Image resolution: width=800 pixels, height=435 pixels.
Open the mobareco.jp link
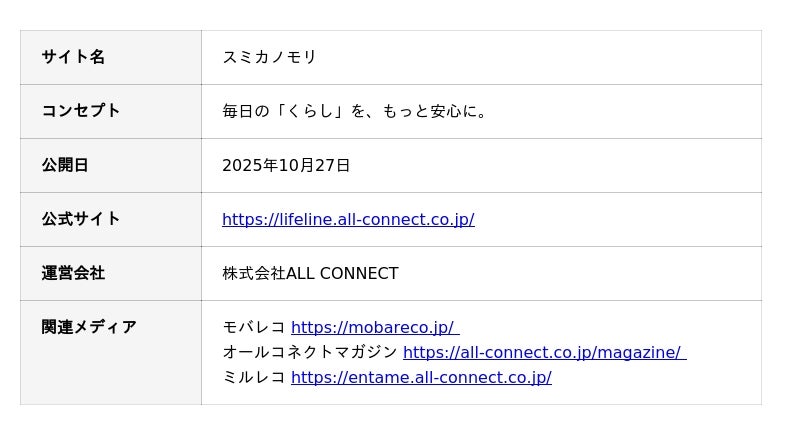(374, 328)
